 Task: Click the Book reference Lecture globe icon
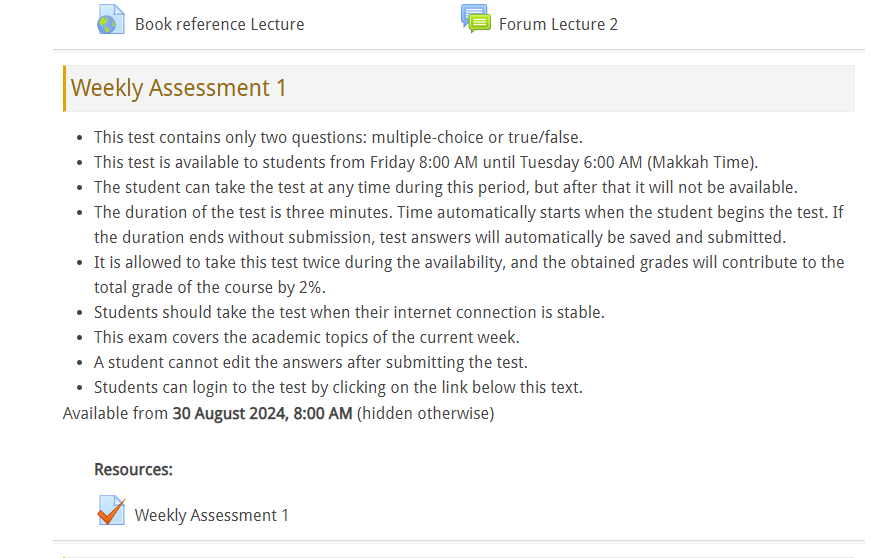[111, 20]
